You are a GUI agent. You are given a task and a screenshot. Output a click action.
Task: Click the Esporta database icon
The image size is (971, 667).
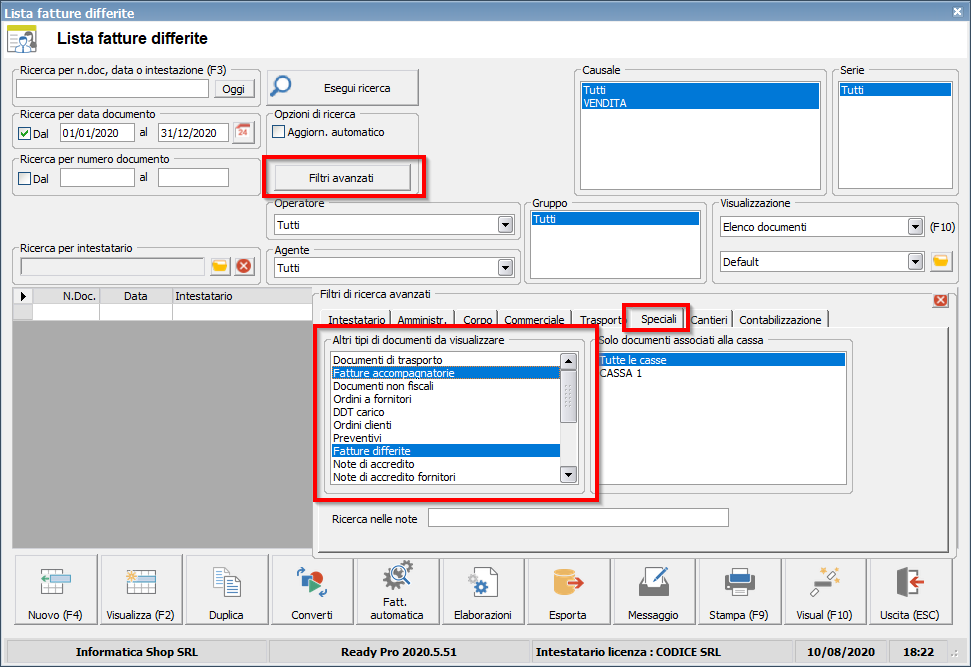[568, 590]
